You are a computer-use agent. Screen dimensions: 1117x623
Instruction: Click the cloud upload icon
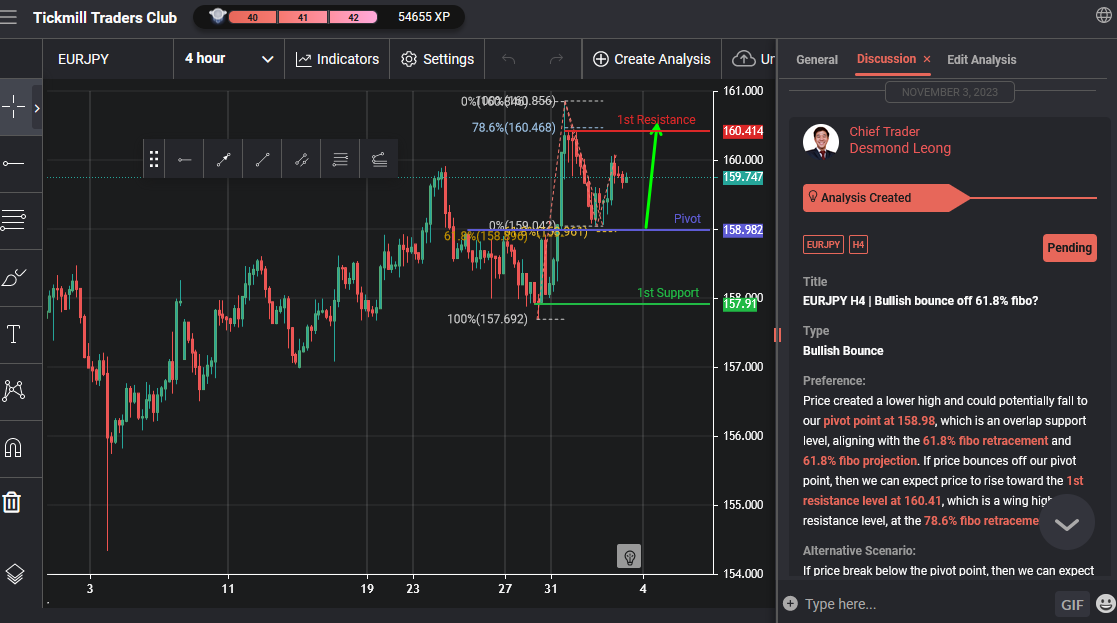click(743, 58)
